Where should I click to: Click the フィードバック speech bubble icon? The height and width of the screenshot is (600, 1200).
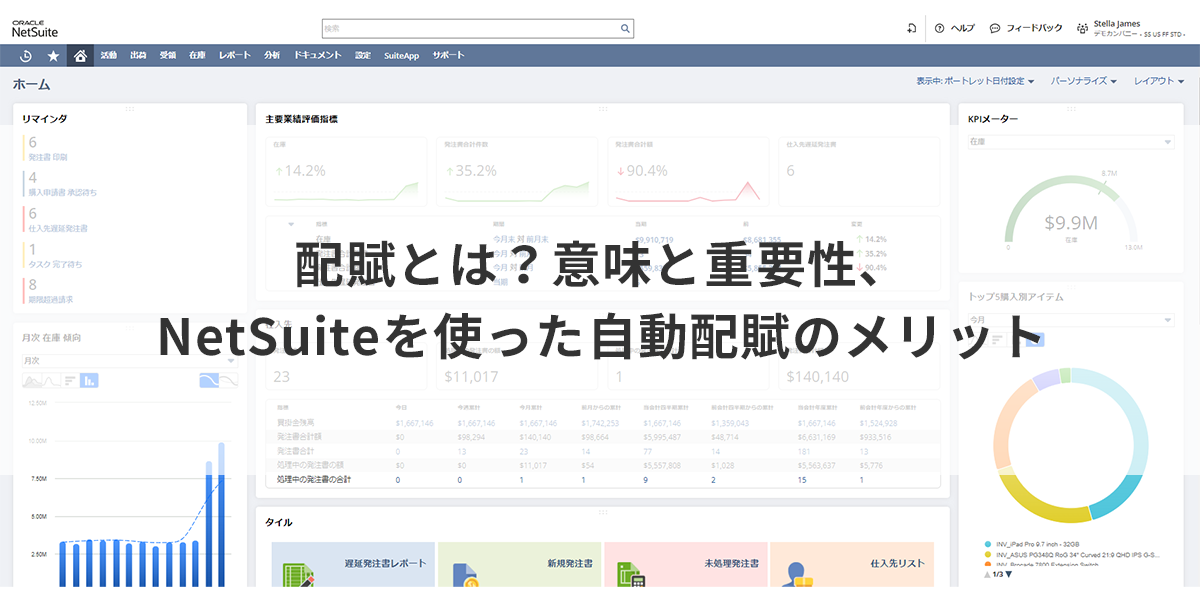pos(995,28)
